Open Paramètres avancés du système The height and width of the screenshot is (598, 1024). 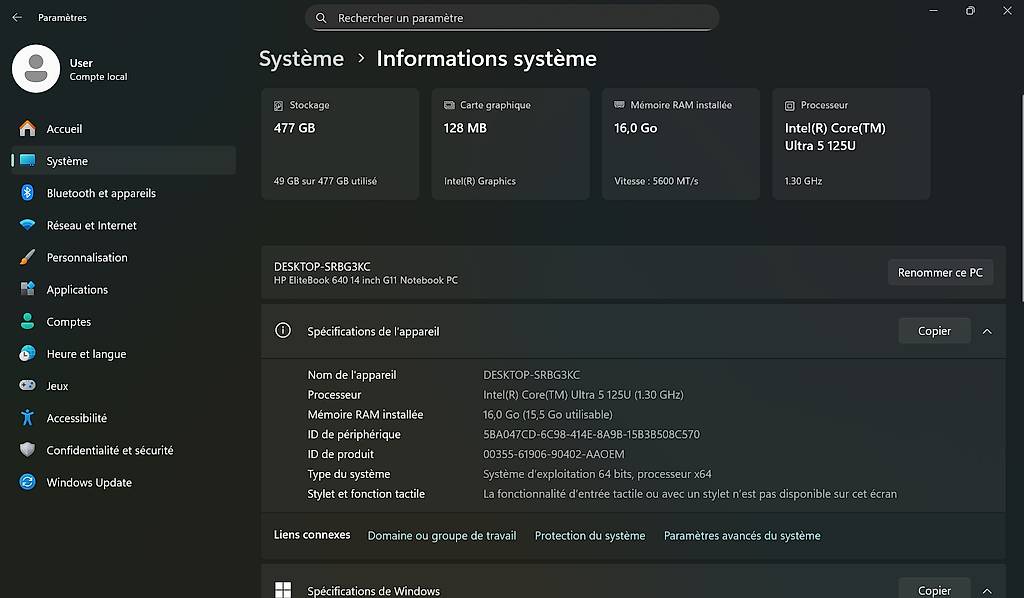tap(742, 535)
